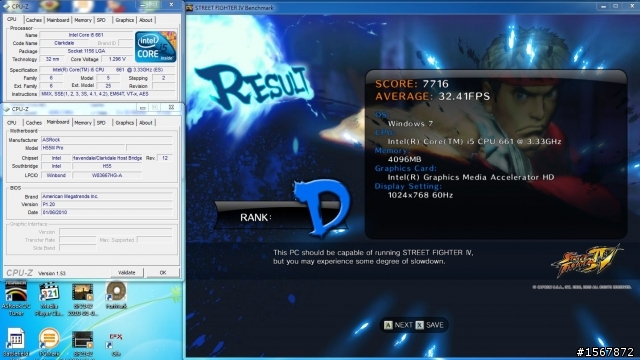This screenshot has width=640, height=360.
Task: Select SPD tab in the lower CPU-Z window
Action: (x=101, y=123)
